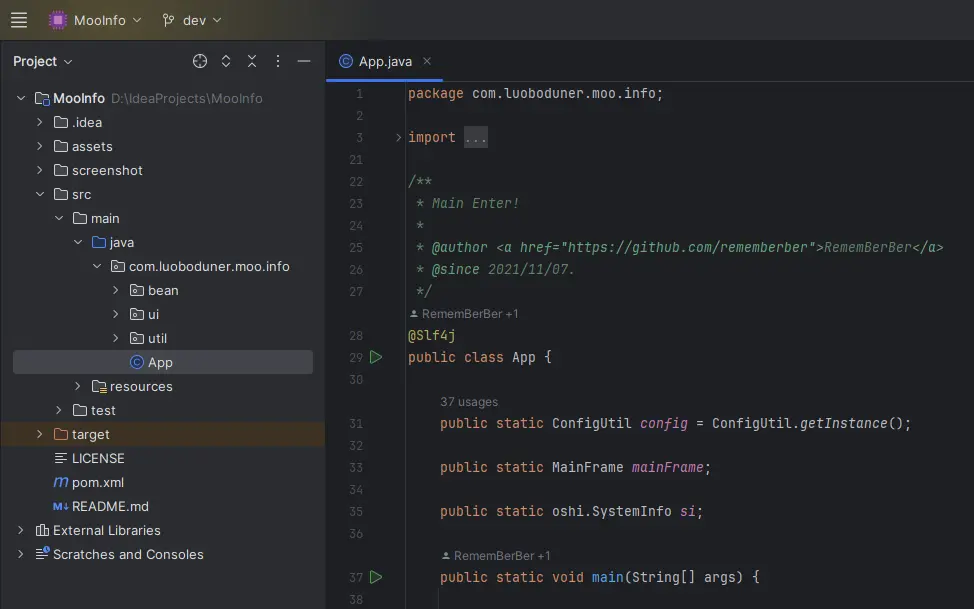Switch to the App.java tab

[384, 61]
